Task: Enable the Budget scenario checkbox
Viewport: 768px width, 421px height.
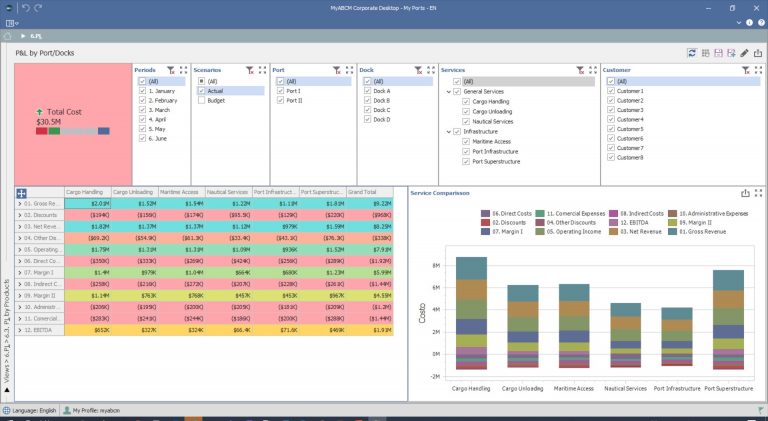Action: (x=201, y=101)
